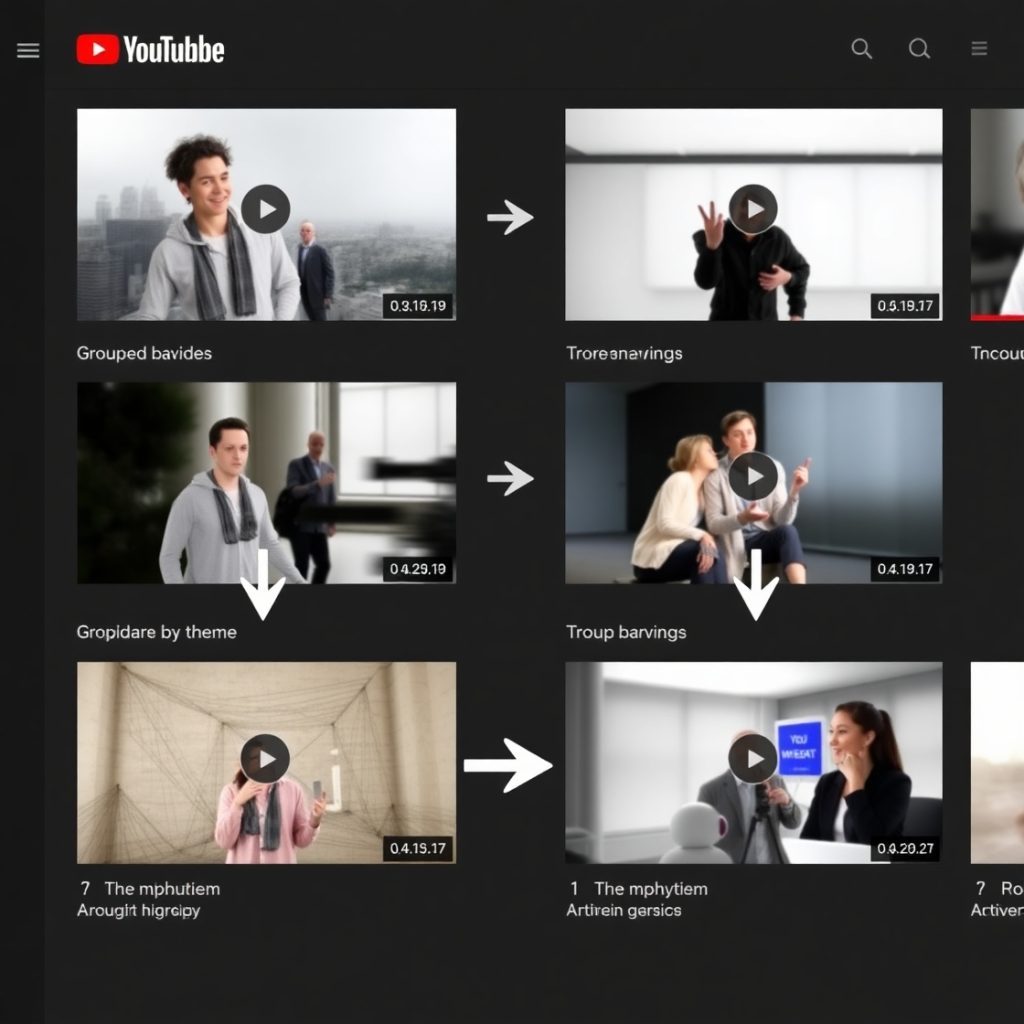This screenshot has height=1024, width=1024.
Task: Click the play icon on the Troup barvings thumbnail
Action: (x=753, y=478)
